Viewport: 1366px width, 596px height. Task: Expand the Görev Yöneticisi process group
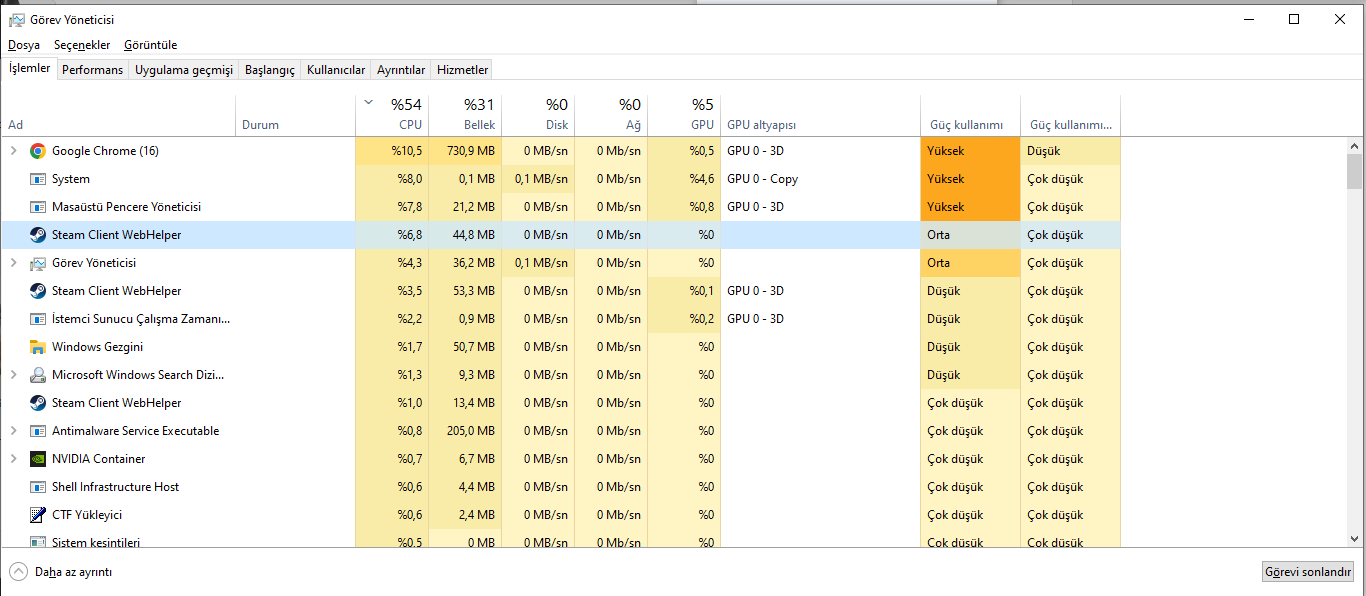coord(13,263)
